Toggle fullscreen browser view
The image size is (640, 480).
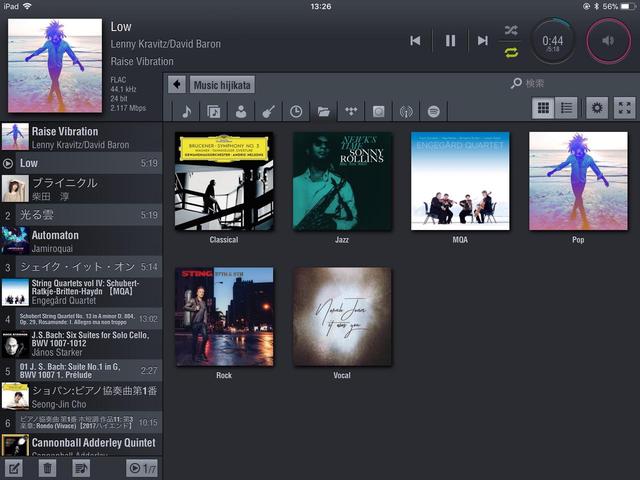[624, 108]
